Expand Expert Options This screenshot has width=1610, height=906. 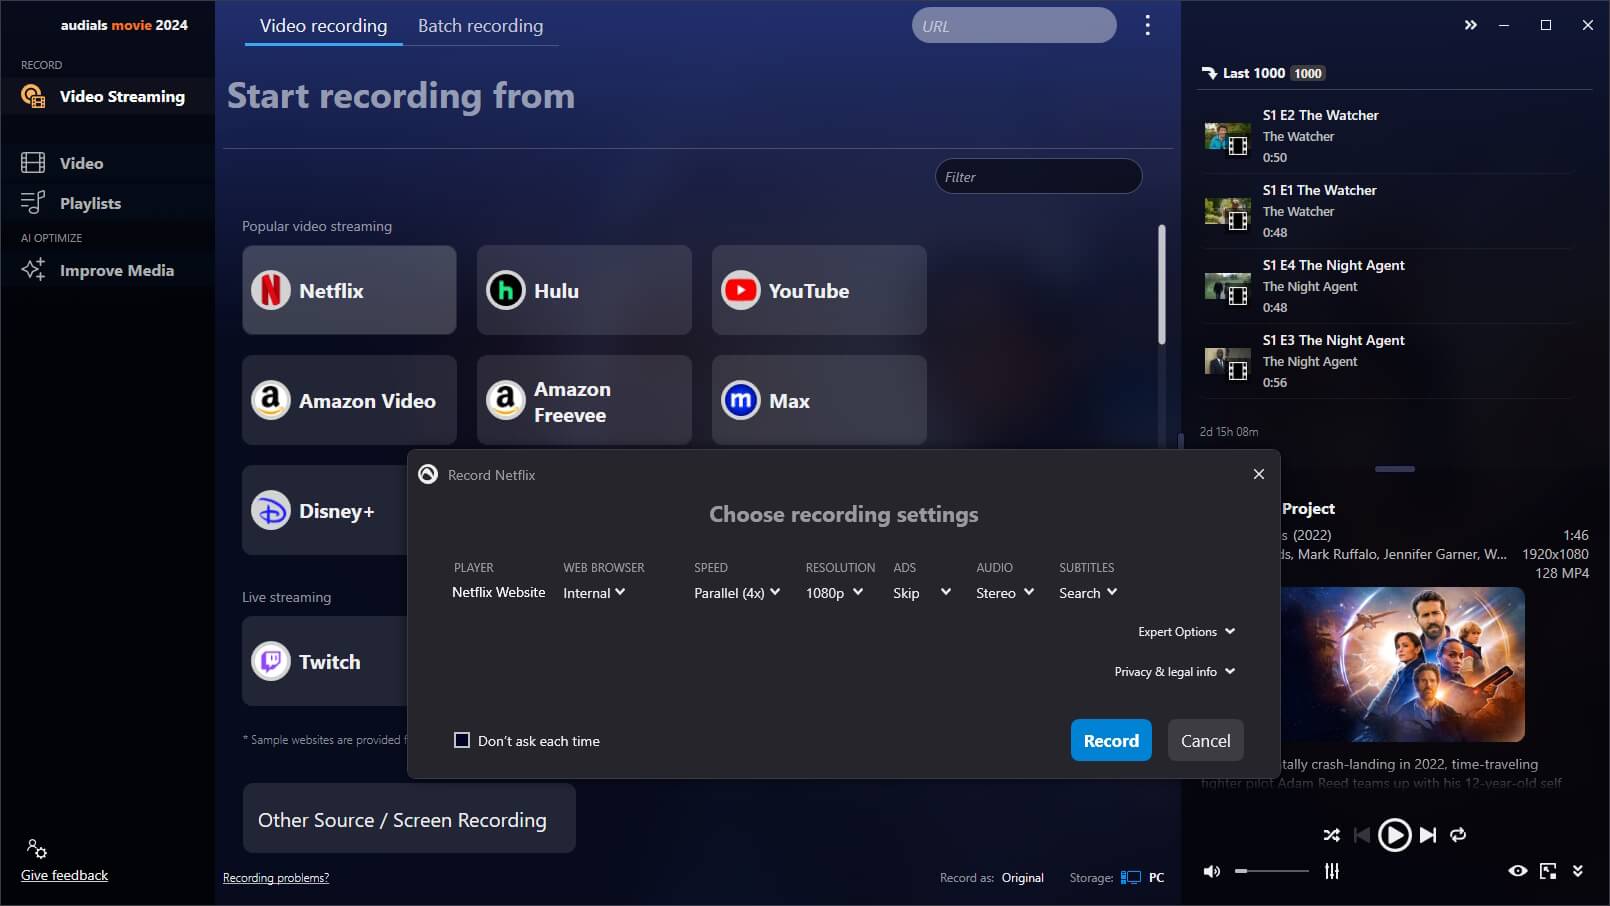click(x=1187, y=632)
